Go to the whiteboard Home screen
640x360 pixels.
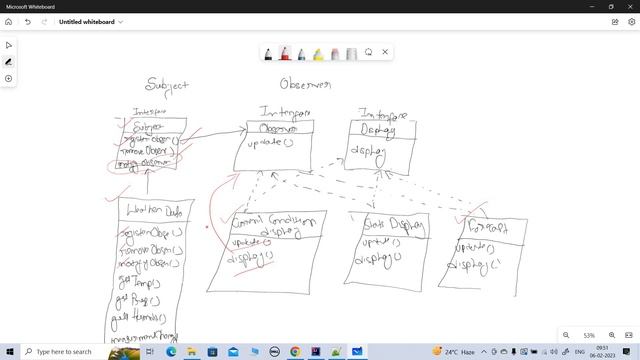[9, 22]
